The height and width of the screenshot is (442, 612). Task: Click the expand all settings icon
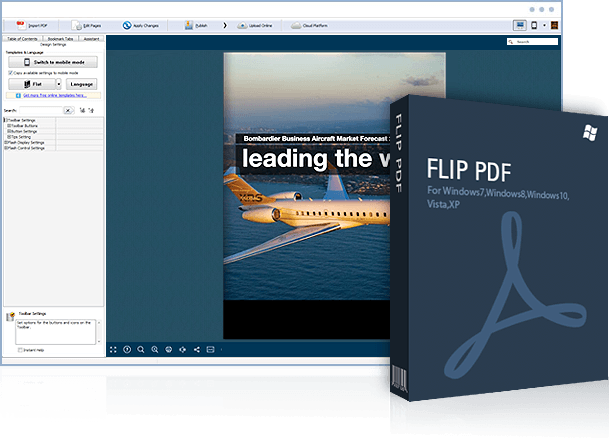(x=82, y=110)
